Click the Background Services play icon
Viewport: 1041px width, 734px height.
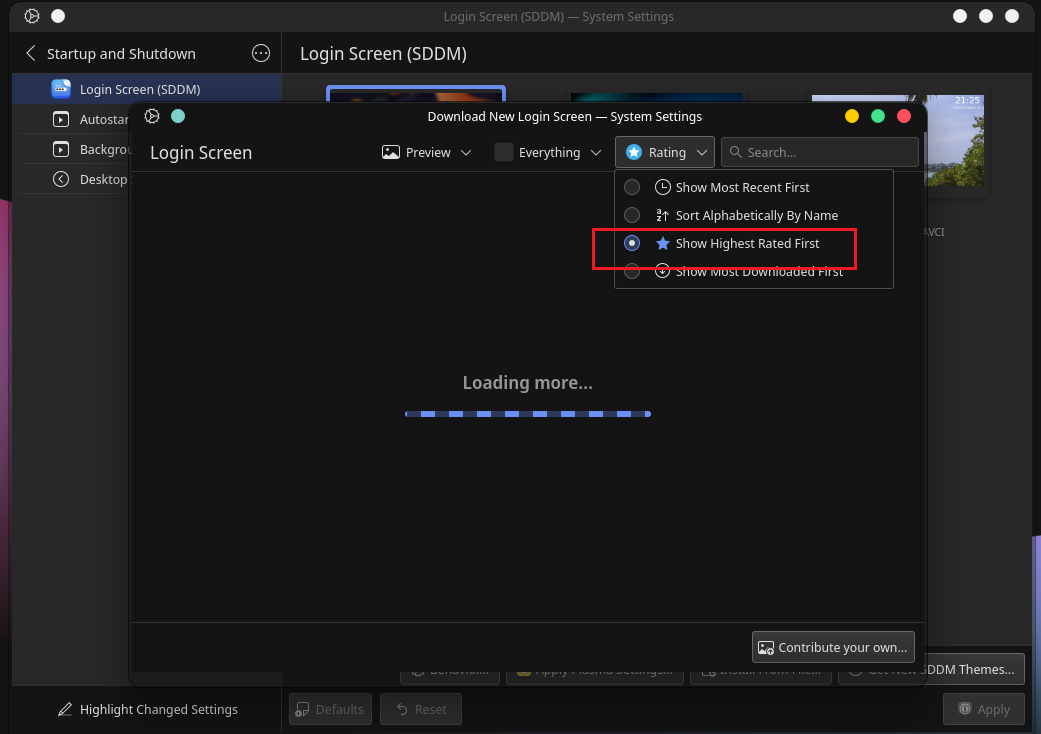(x=60, y=149)
